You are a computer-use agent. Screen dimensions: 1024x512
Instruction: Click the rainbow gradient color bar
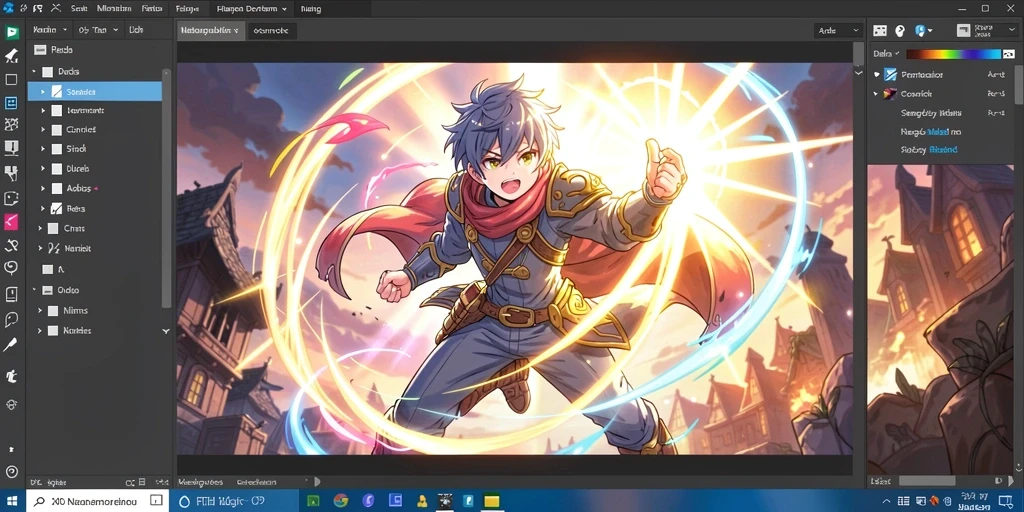(x=953, y=54)
